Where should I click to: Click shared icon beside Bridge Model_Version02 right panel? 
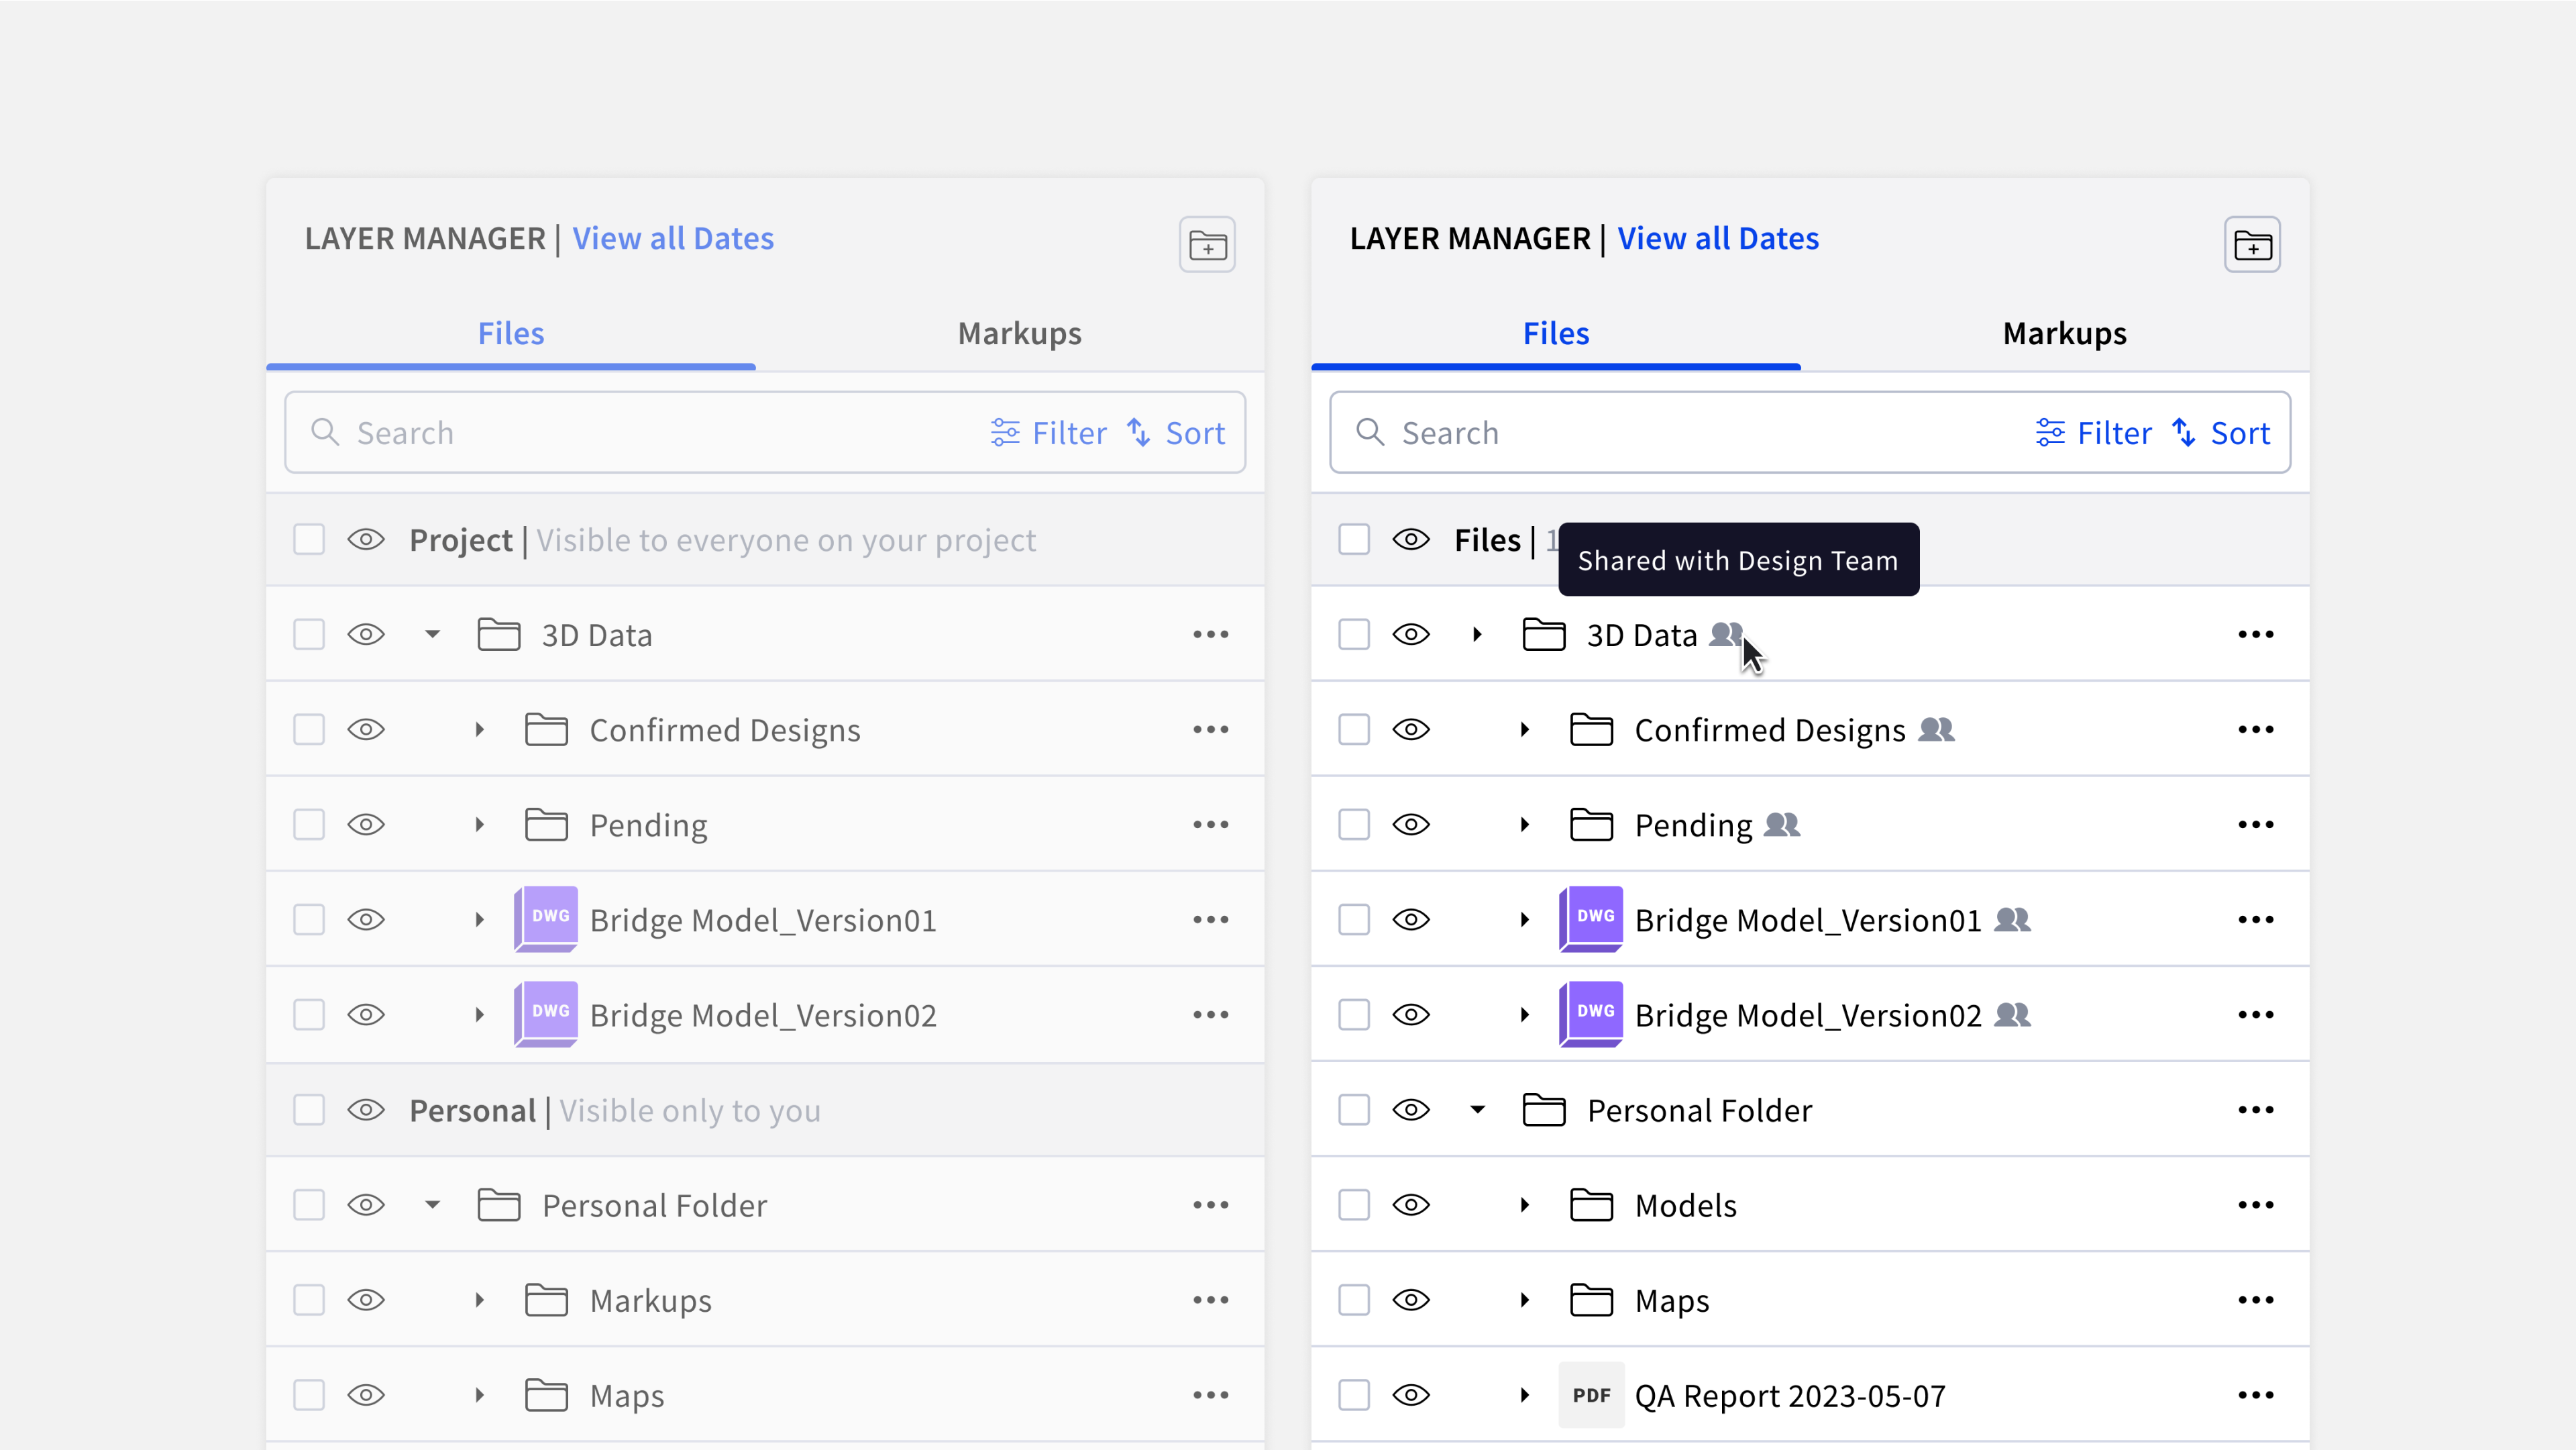[x=2012, y=1014]
